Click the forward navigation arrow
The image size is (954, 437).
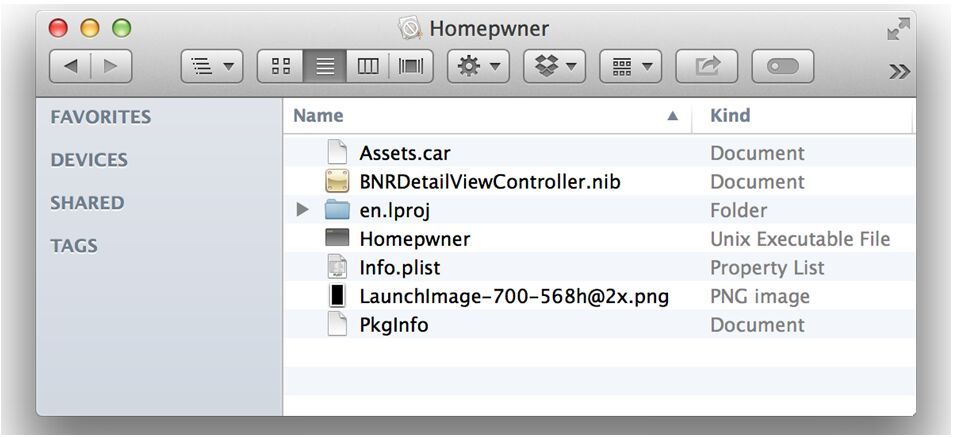coord(111,66)
